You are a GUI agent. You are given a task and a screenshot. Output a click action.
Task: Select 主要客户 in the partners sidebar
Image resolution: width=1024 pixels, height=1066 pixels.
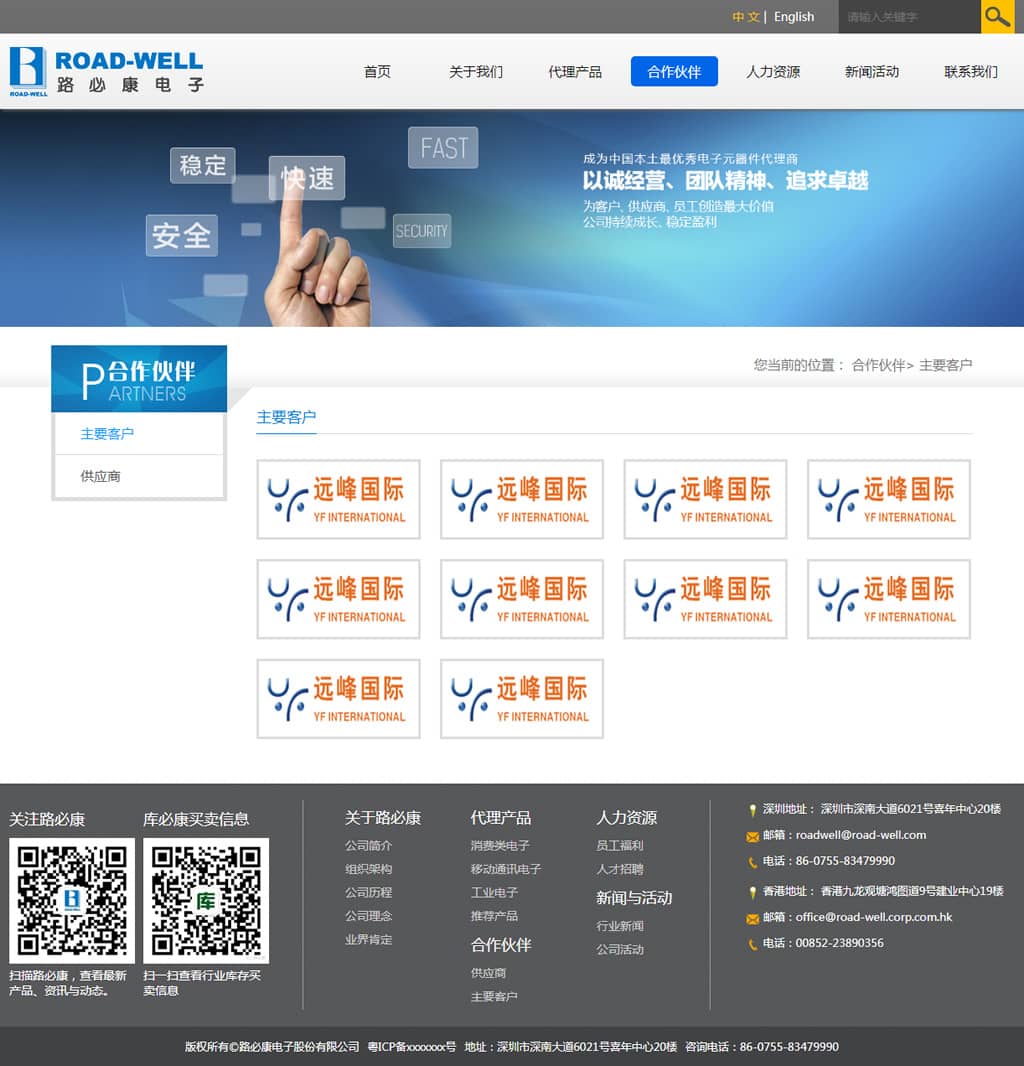tap(107, 434)
